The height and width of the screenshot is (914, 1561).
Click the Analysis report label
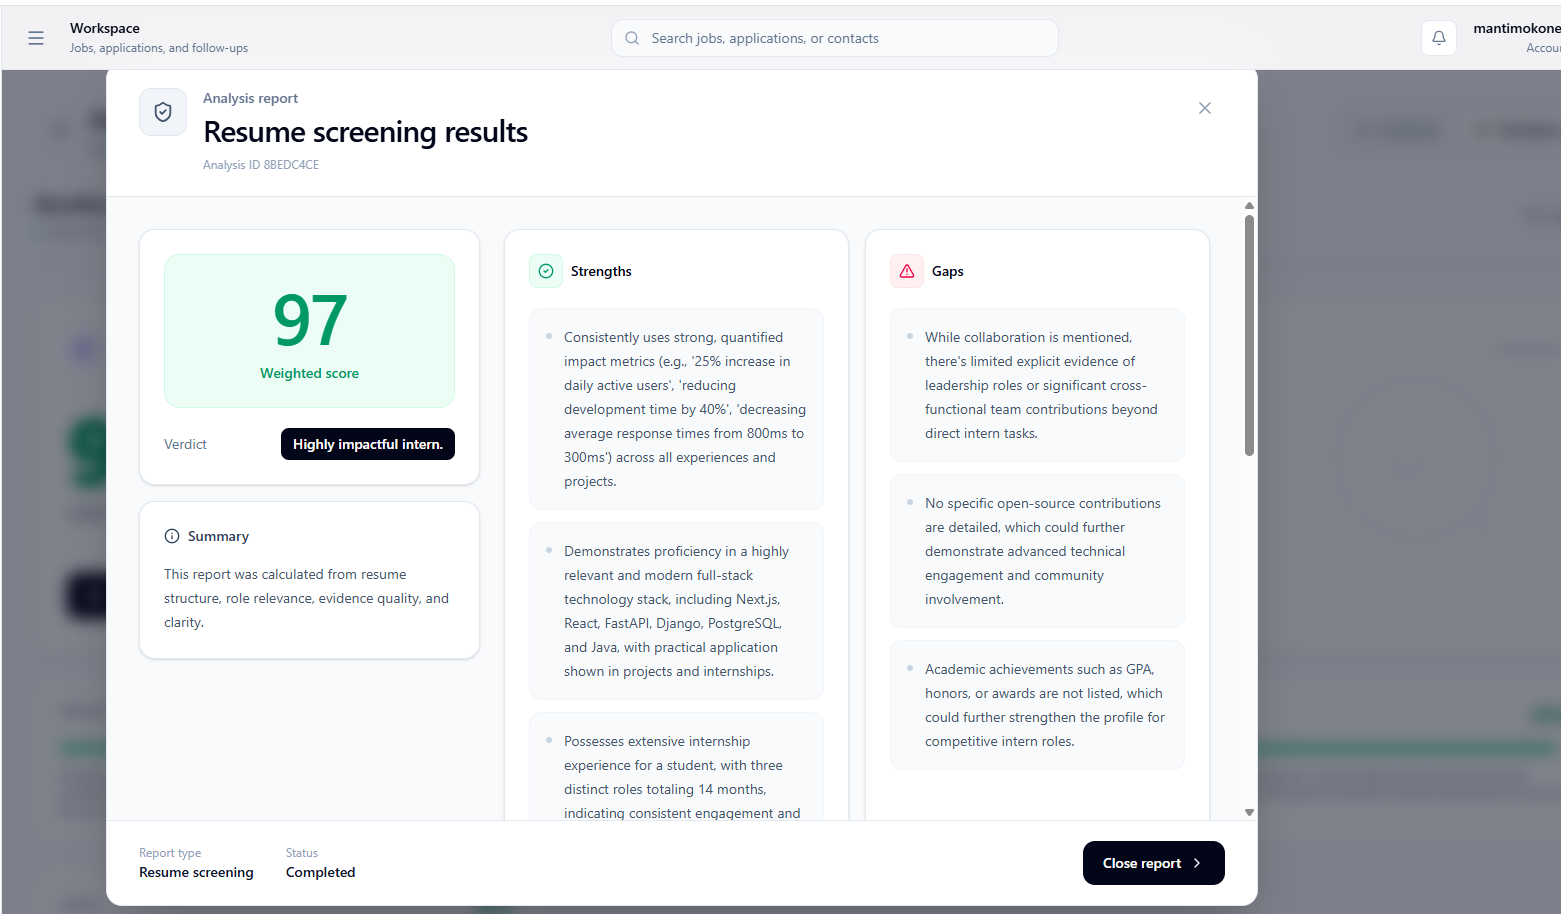point(250,98)
